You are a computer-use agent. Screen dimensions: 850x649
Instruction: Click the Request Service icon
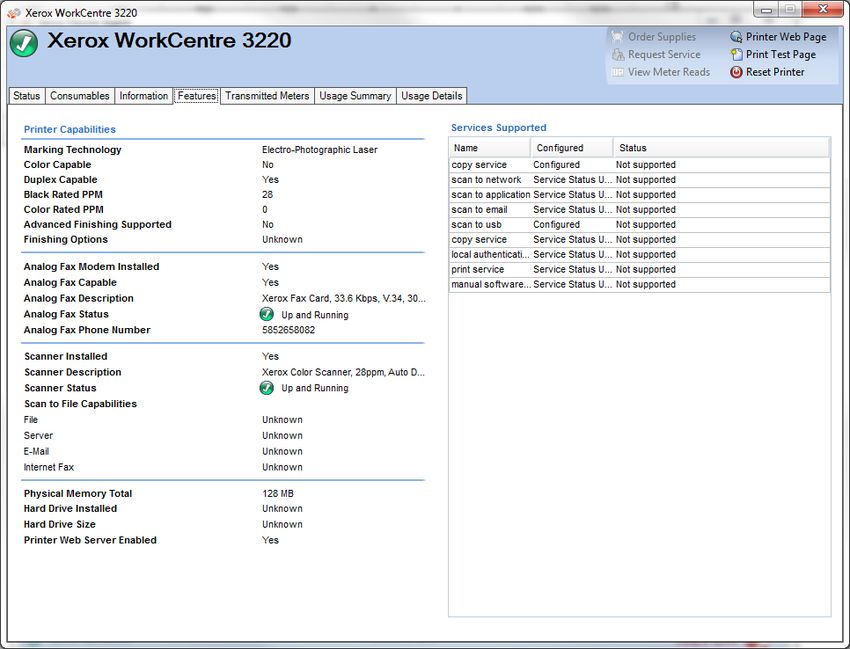pos(617,54)
